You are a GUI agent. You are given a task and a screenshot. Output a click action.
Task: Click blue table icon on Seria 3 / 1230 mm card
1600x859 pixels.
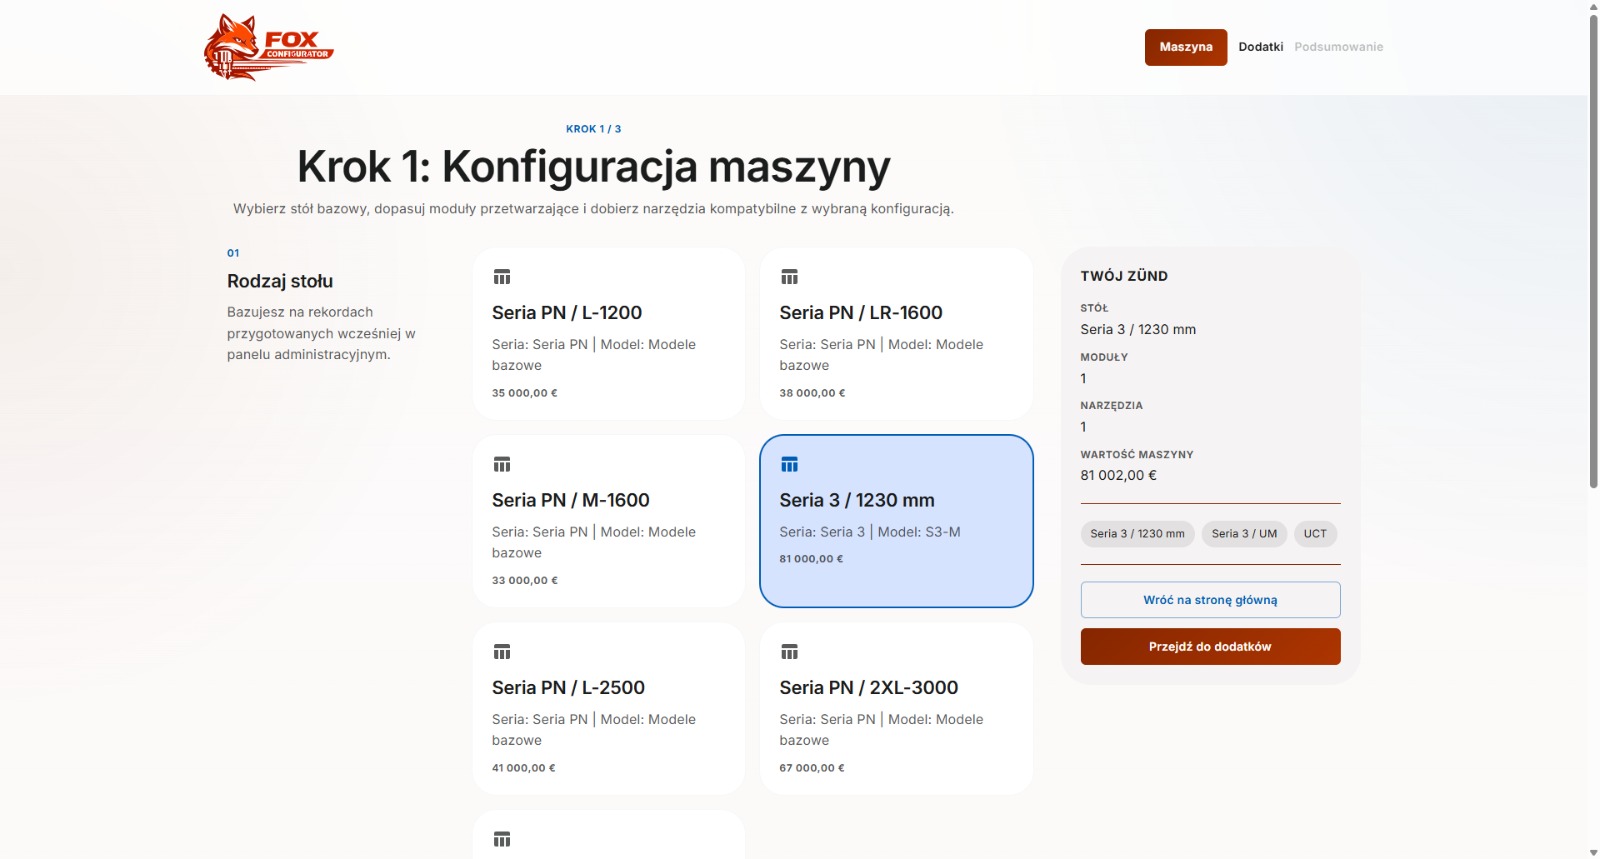[x=789, y=464]
